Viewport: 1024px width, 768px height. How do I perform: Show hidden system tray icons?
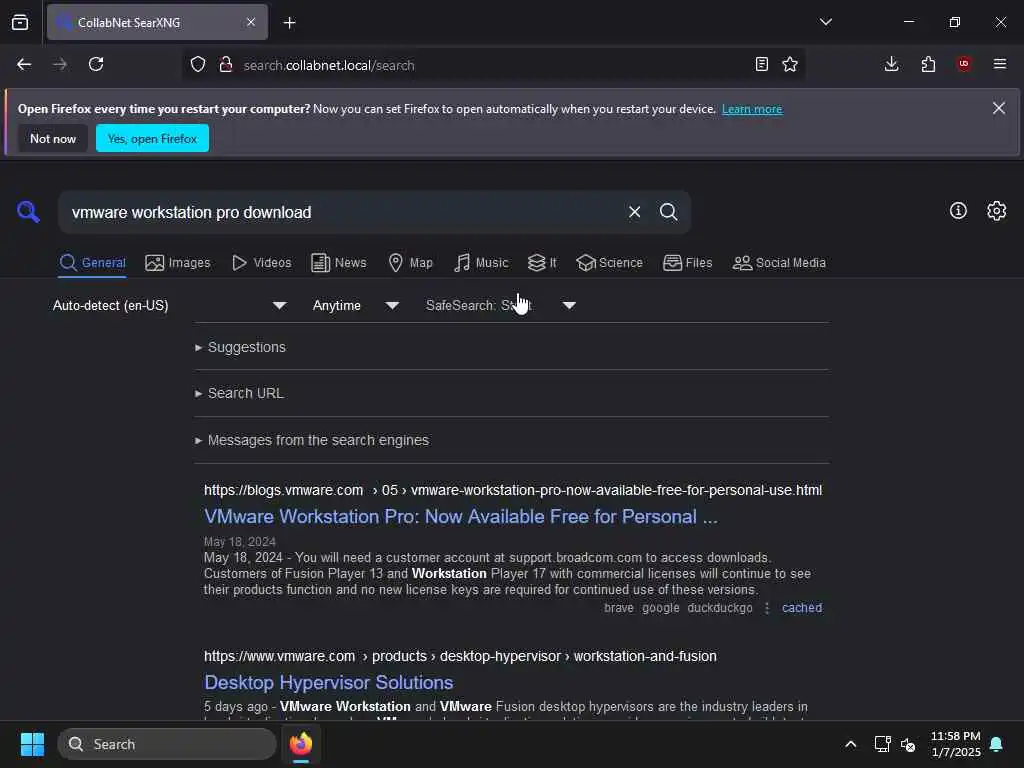pyautogui.click(x=850, y=744)
